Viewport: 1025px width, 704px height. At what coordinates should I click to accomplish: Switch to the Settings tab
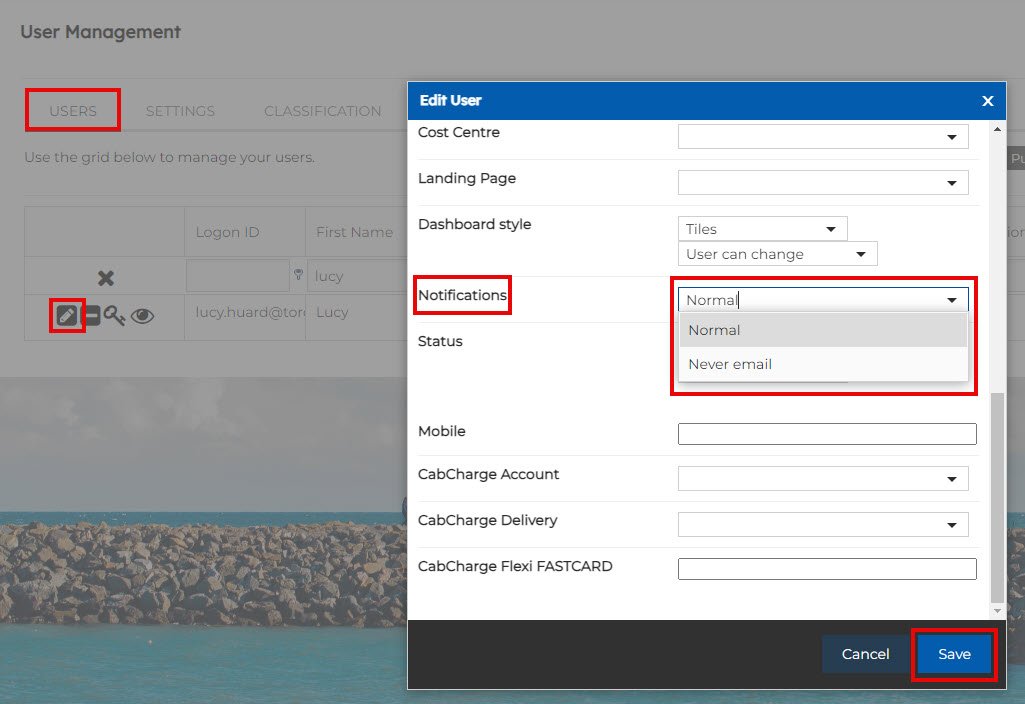(180, 111)
